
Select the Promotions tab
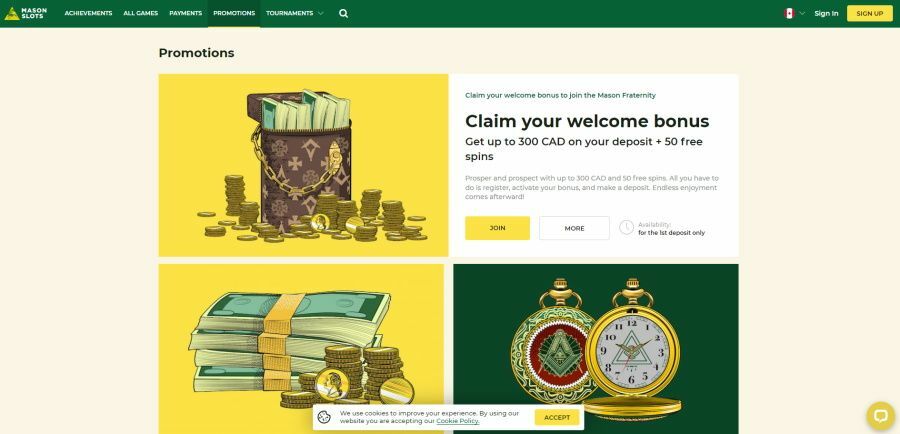tap(234, 13)
